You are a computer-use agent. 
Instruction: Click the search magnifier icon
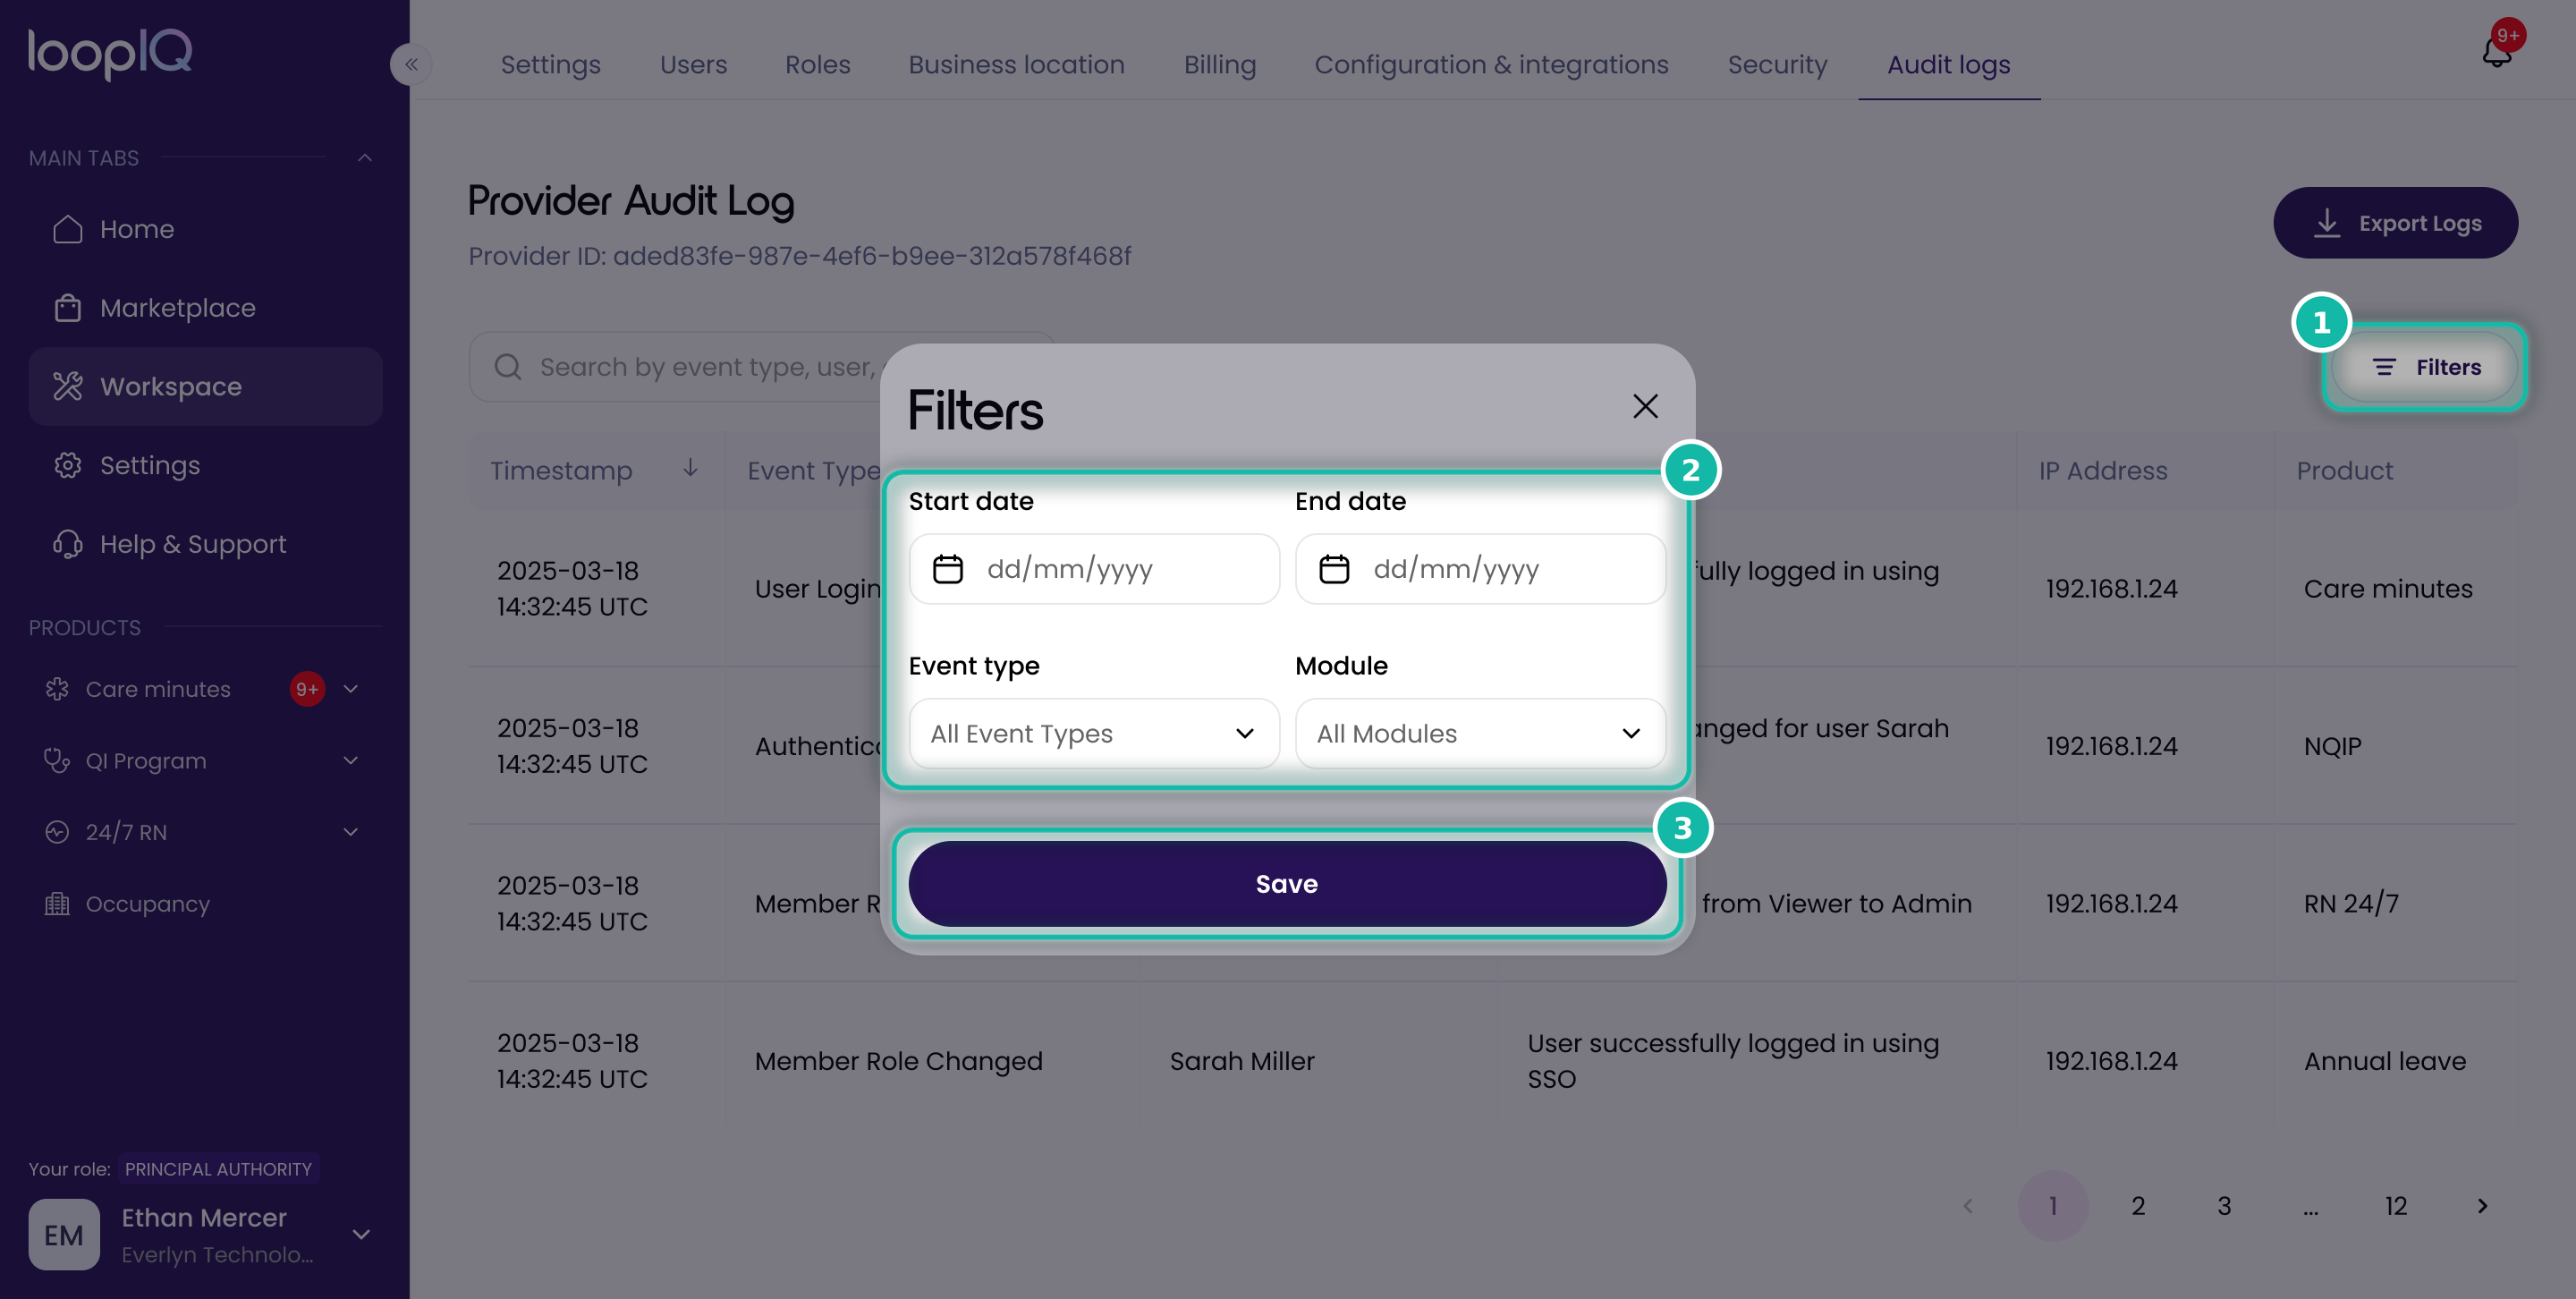click(508, 367)
